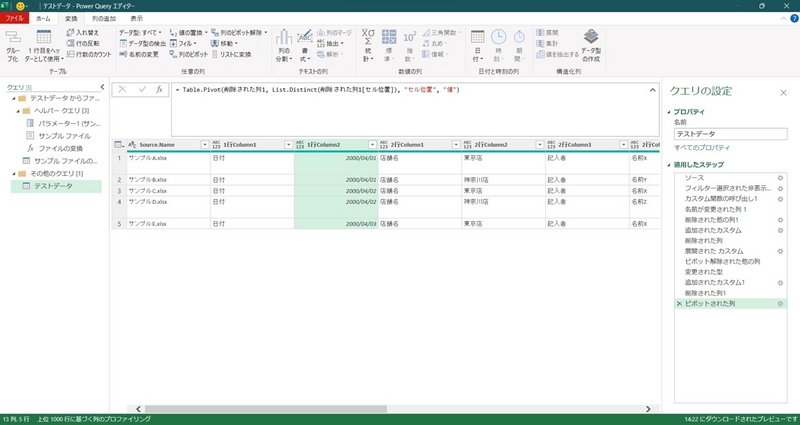800x425 pixels.
Task: Click 行の反転 (Reverse Rows)
Action: [x=83, y=43]
